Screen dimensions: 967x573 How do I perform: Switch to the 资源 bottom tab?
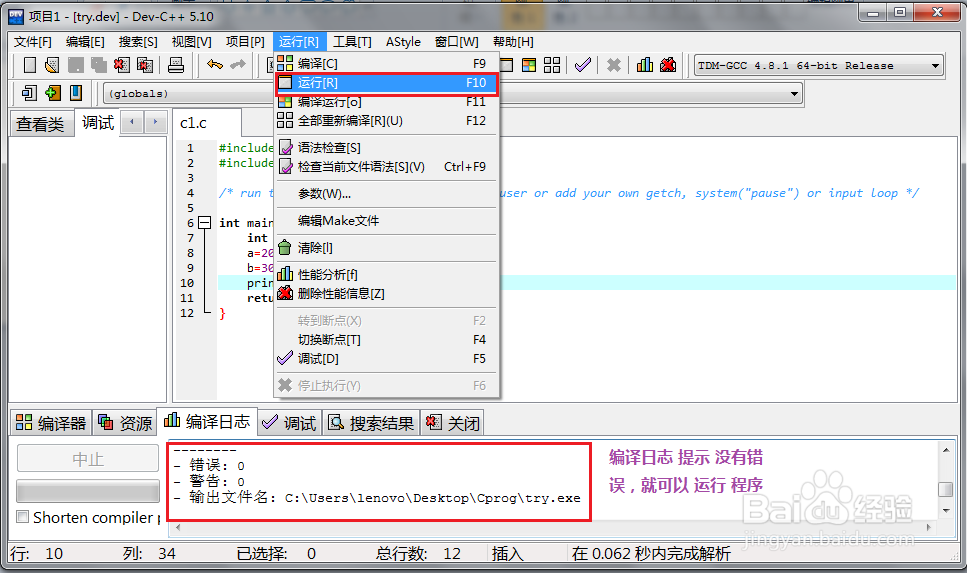(125, 423)
